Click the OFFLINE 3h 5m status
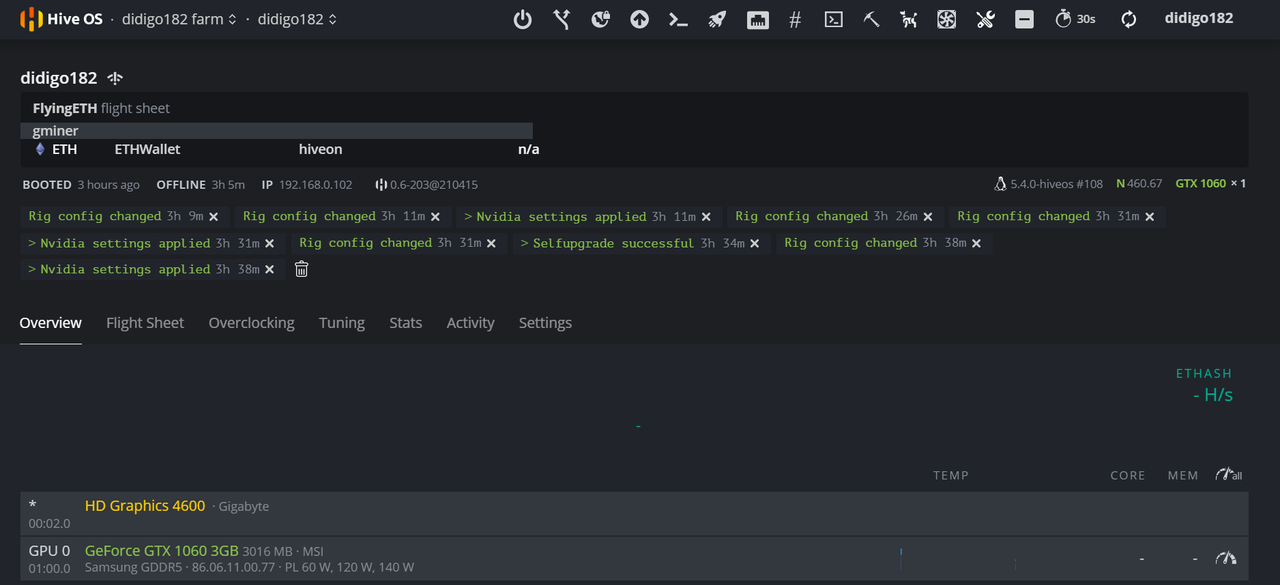1280x585 pixels. 200,185
